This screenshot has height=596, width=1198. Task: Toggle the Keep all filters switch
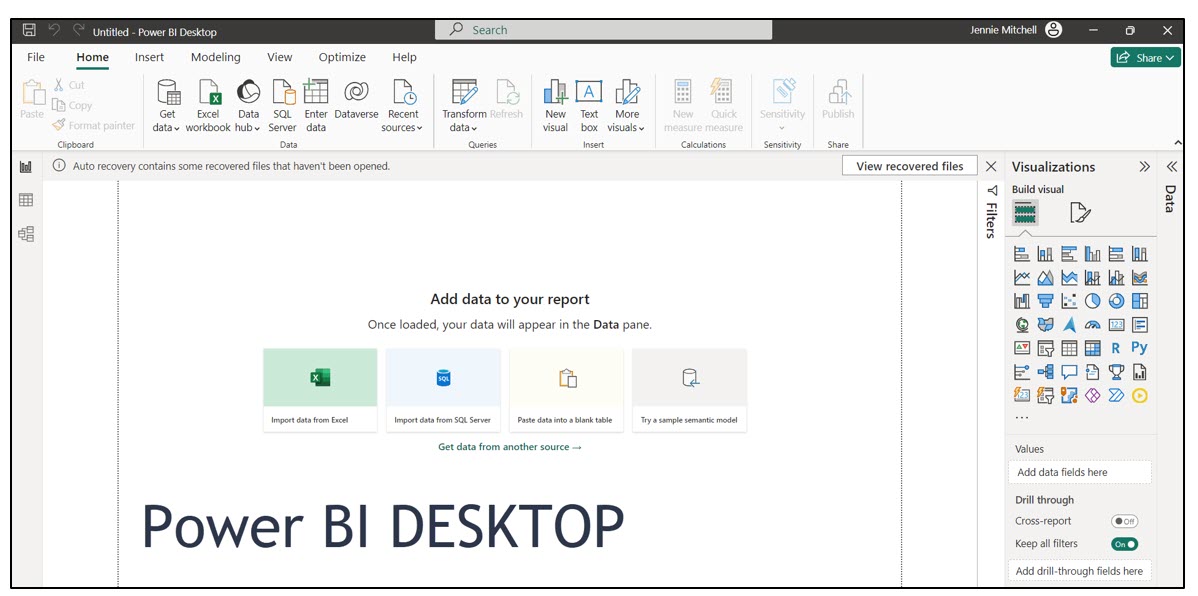click(x=1124, y=544)
